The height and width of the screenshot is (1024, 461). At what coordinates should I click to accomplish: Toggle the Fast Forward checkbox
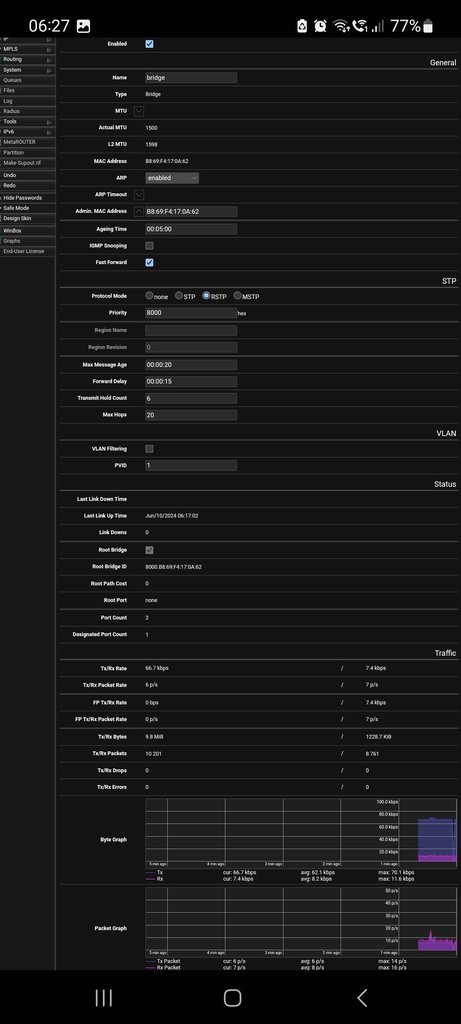pyautogui.click(x=150, y=263)
